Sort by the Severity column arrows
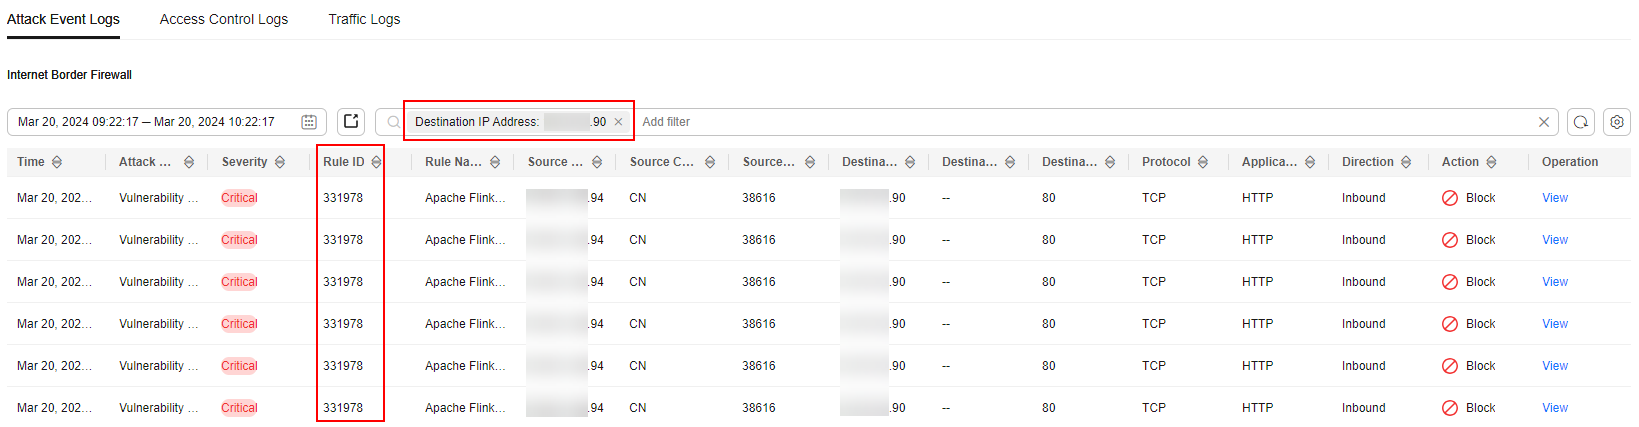1639x427 pixels. 280,162
